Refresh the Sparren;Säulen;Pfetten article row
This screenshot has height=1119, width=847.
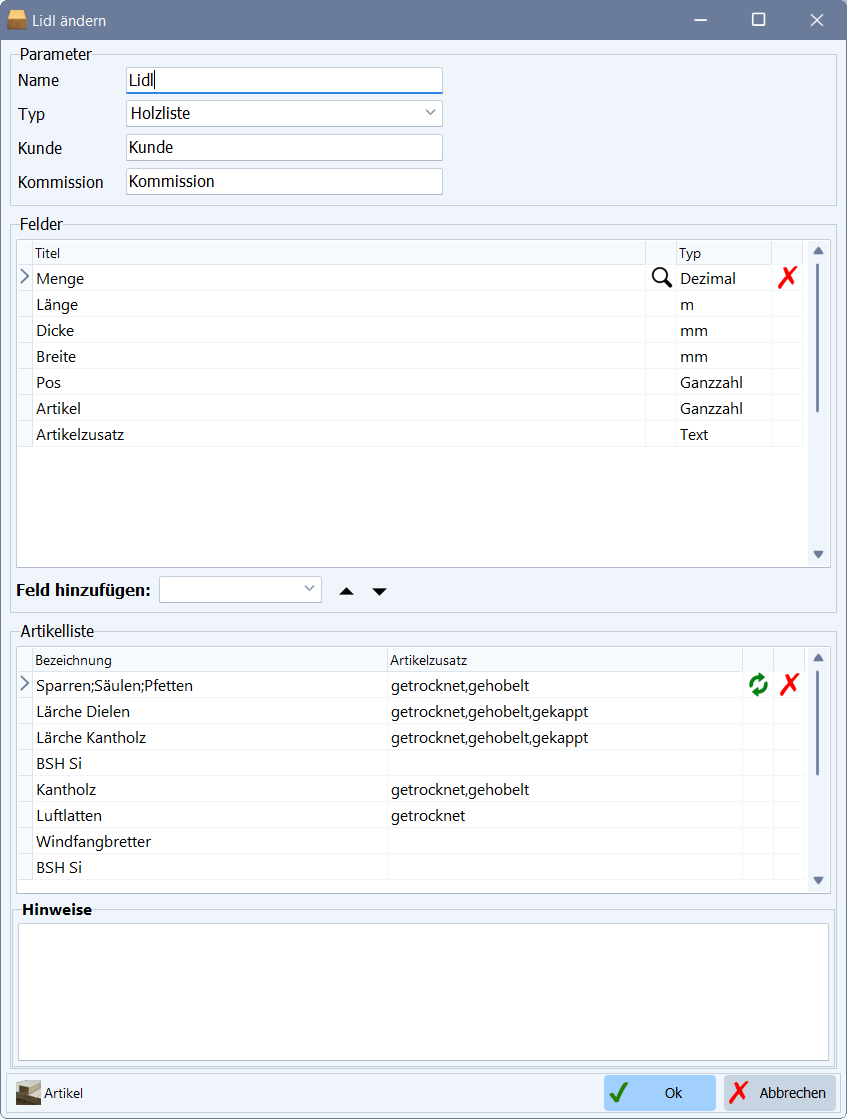[x=758, y=684]
